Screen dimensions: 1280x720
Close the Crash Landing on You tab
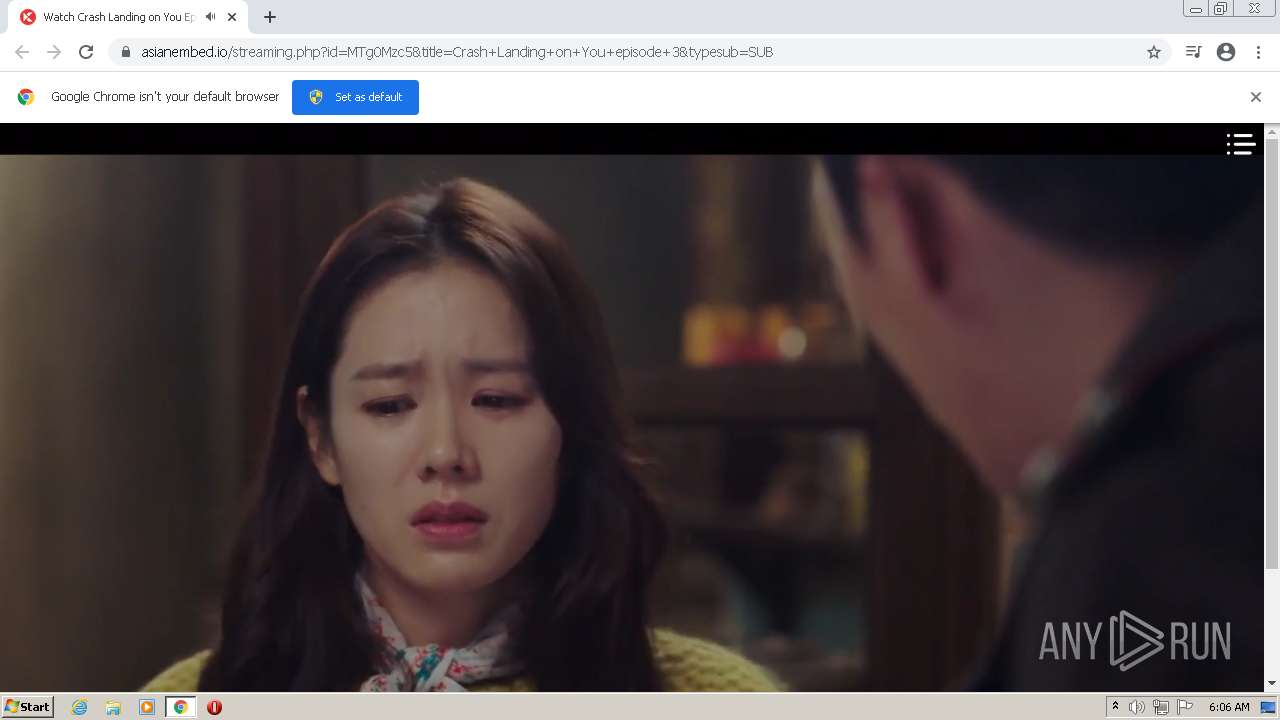pyautogui.click(x=232, y=17)
